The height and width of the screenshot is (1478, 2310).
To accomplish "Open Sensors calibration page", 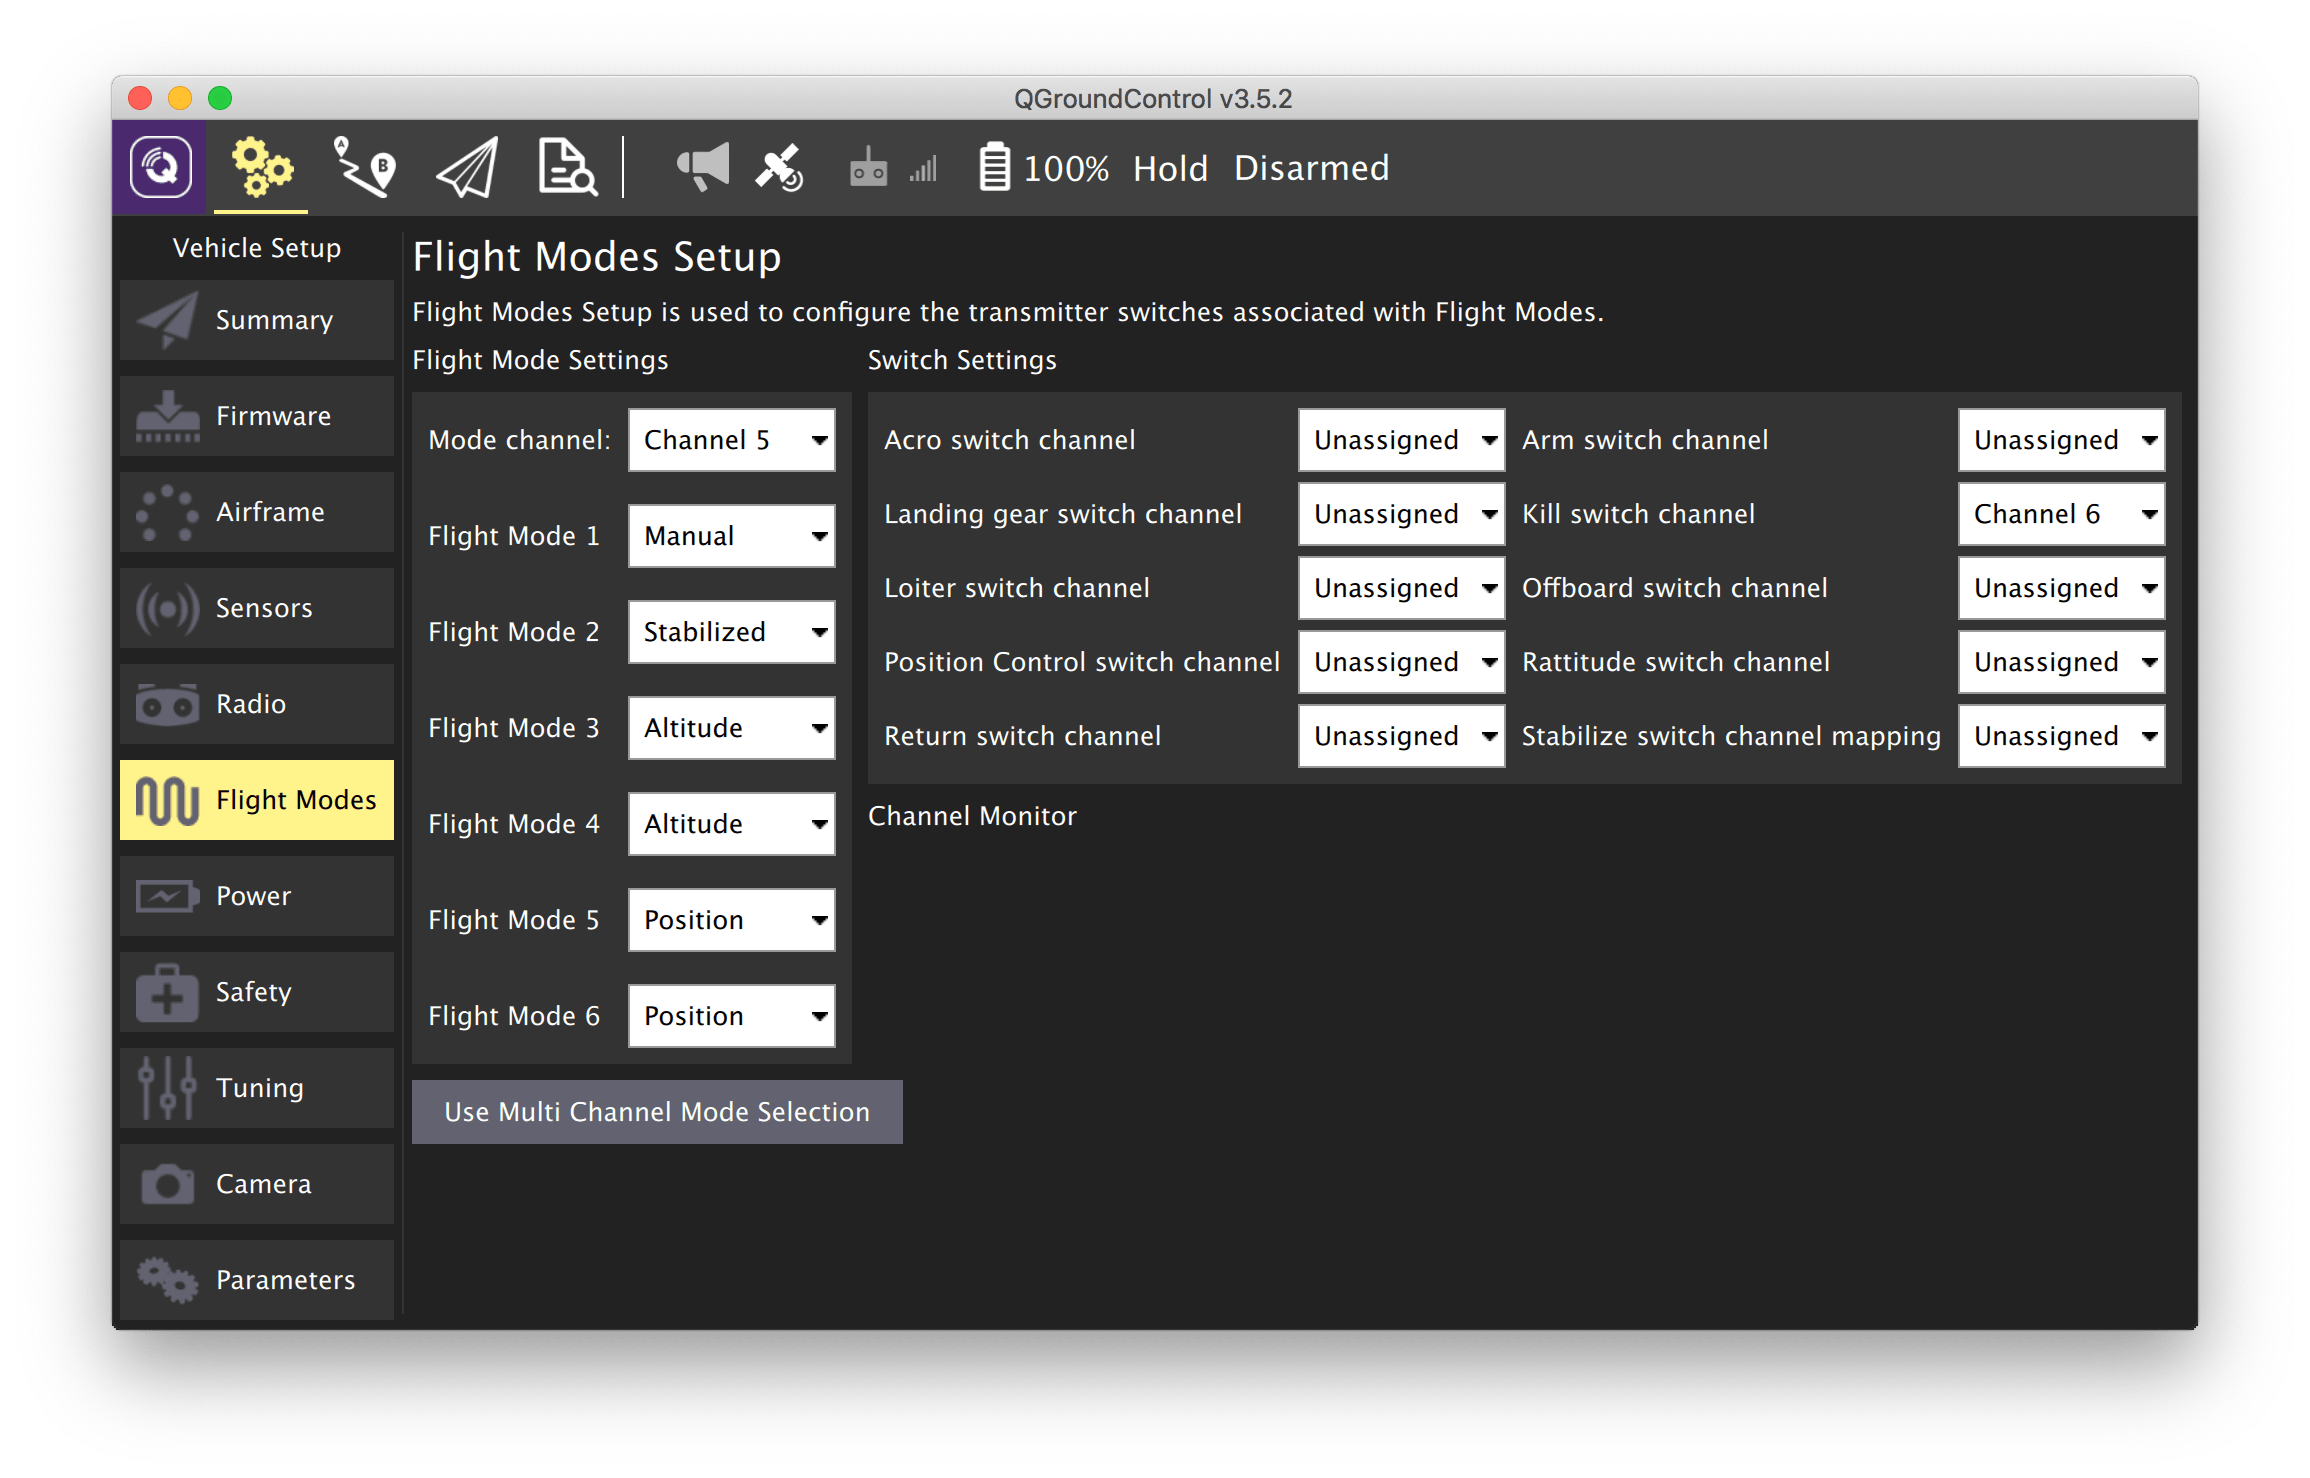I will (257, 608).
